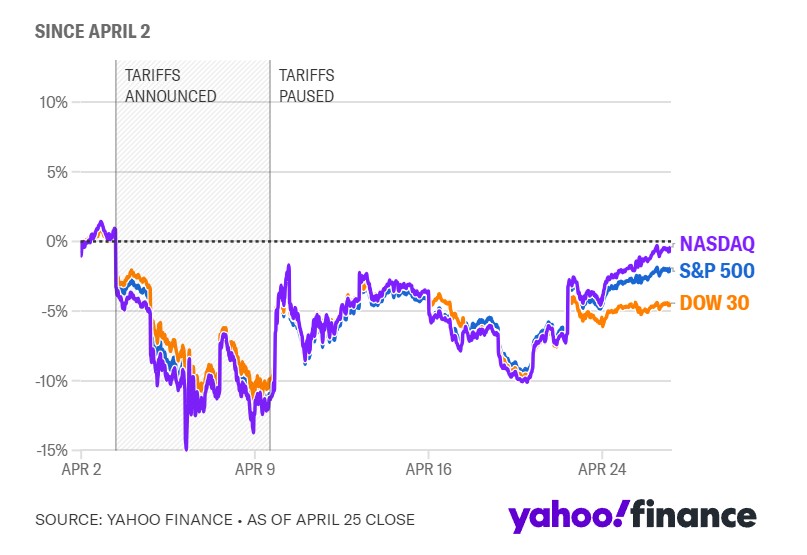Click the 5% y-axis label

point(57,172)
